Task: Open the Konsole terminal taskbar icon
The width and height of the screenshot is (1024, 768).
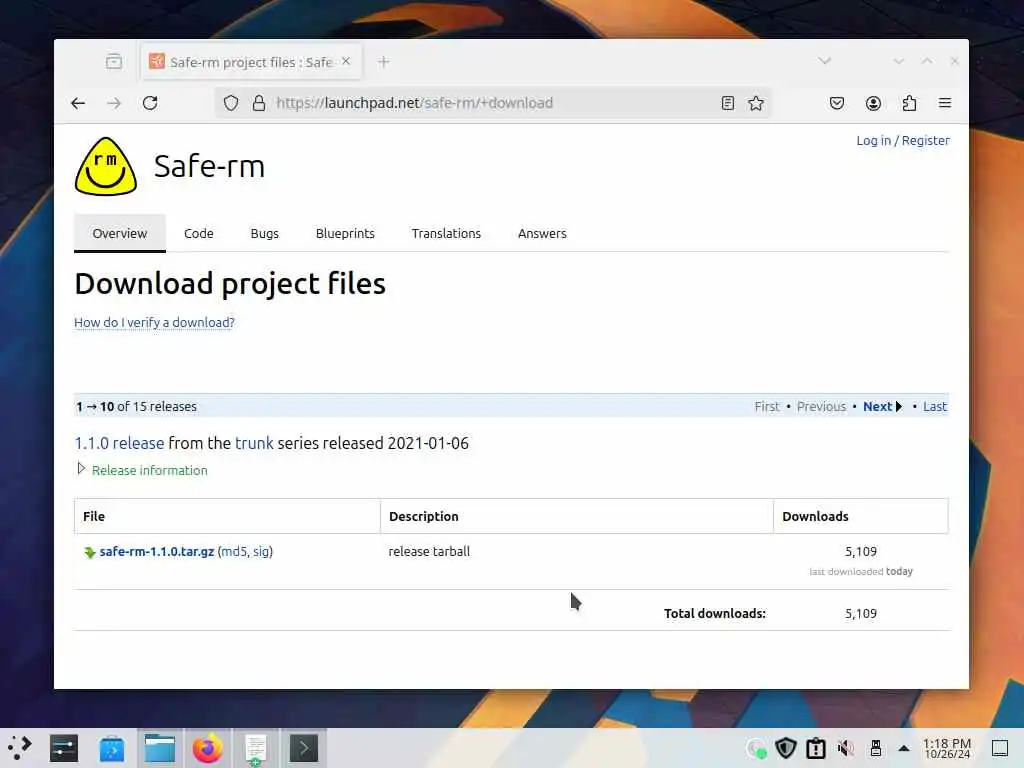Action: click(304, 748)
